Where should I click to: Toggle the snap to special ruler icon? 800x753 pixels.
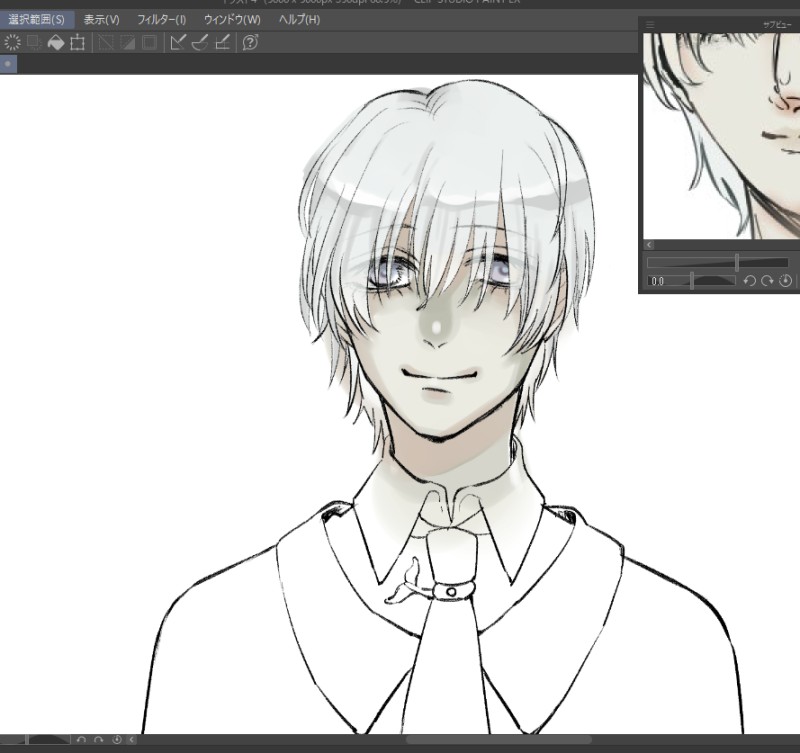point(200,42)
